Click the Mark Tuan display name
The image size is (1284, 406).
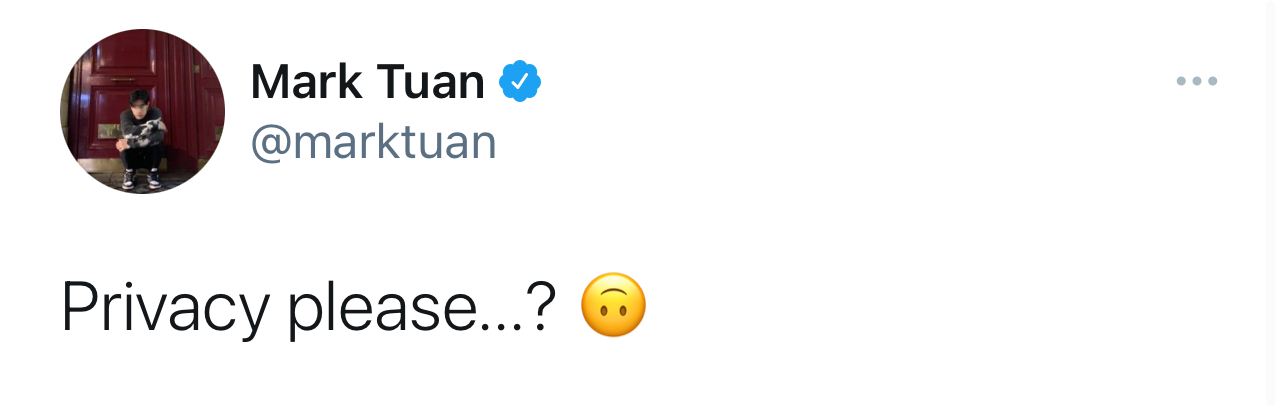pyautogui.click(x=367, y=82)
